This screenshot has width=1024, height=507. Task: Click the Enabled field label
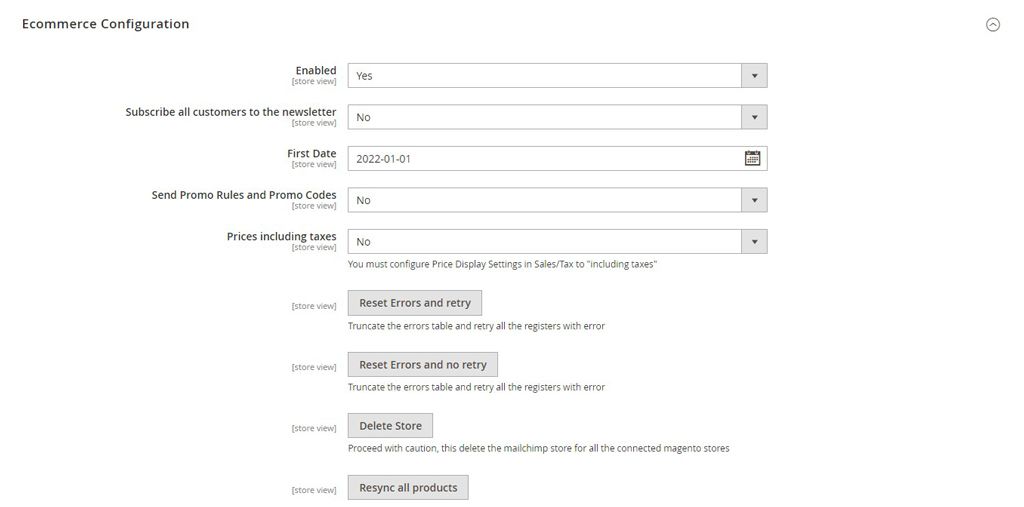point(316,71)
